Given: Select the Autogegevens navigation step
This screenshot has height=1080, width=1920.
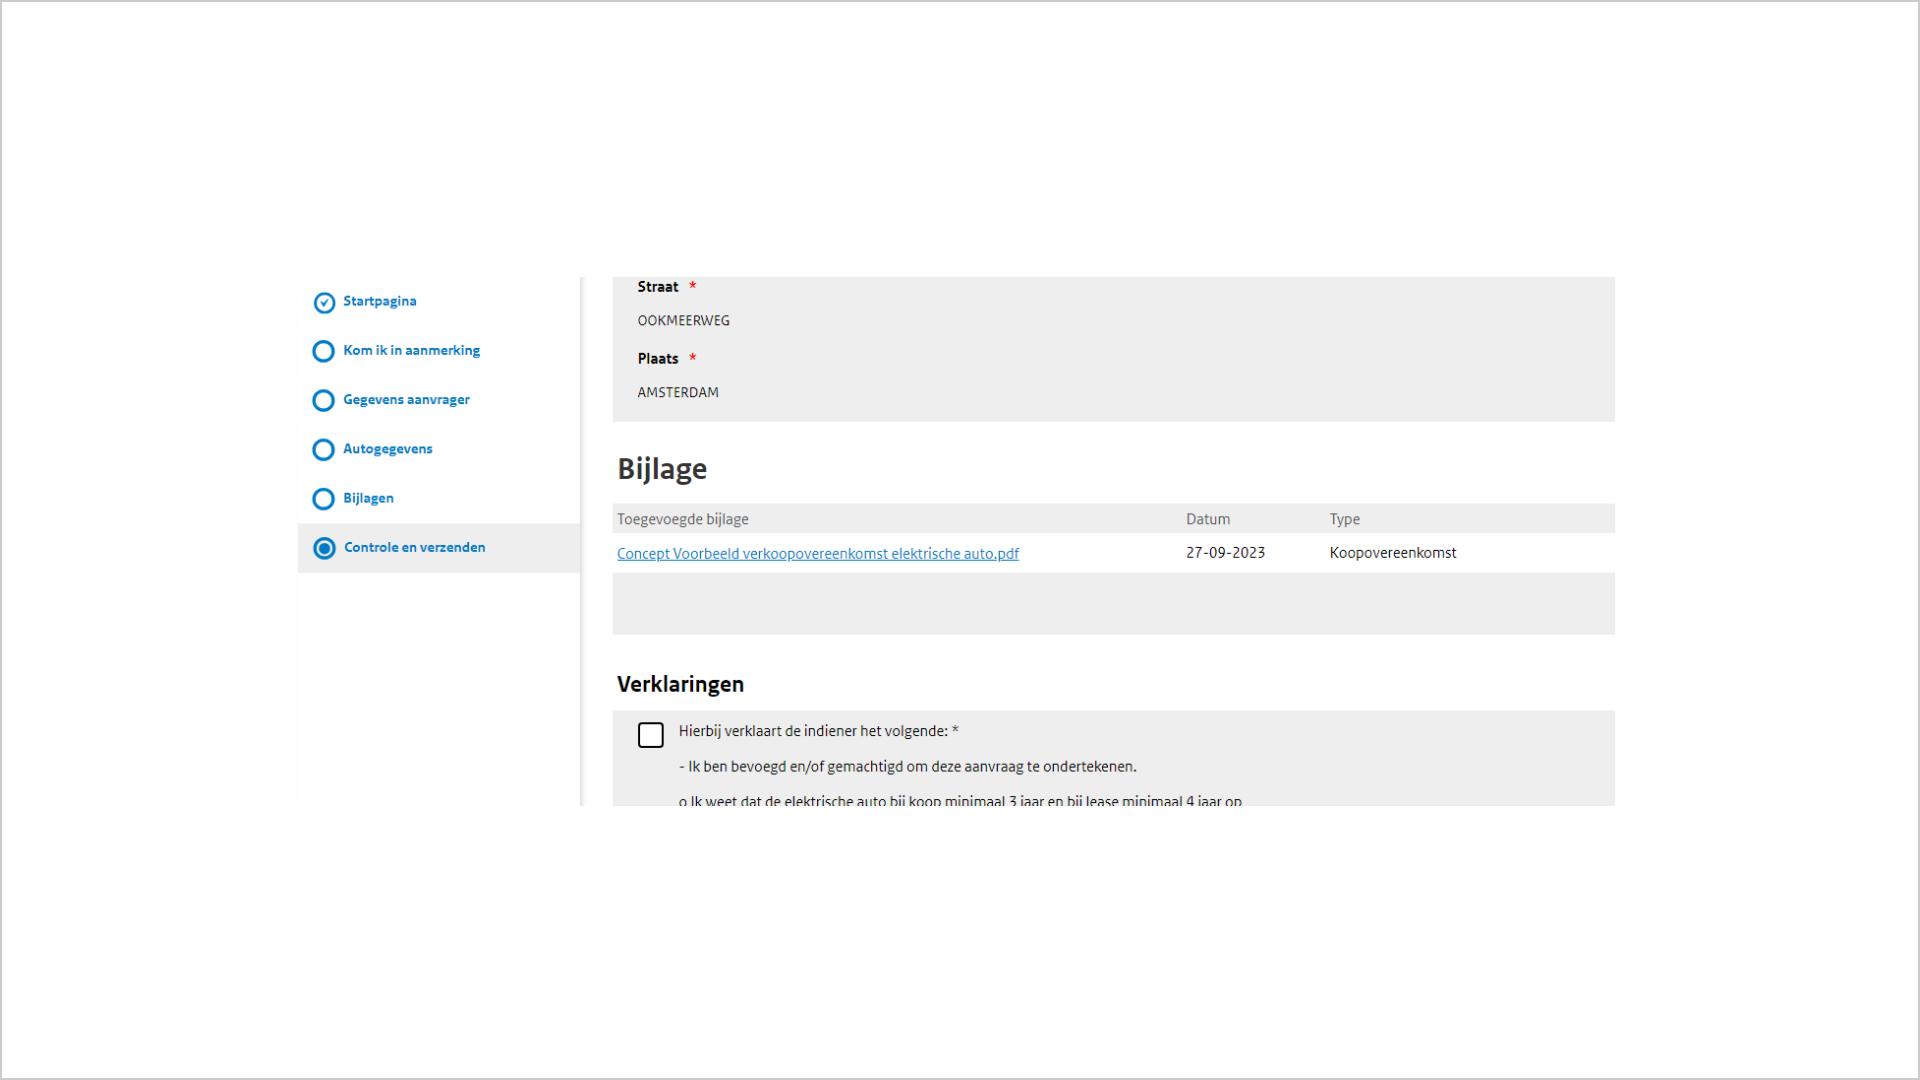Looking at the screenshot, I should point(387,449).
